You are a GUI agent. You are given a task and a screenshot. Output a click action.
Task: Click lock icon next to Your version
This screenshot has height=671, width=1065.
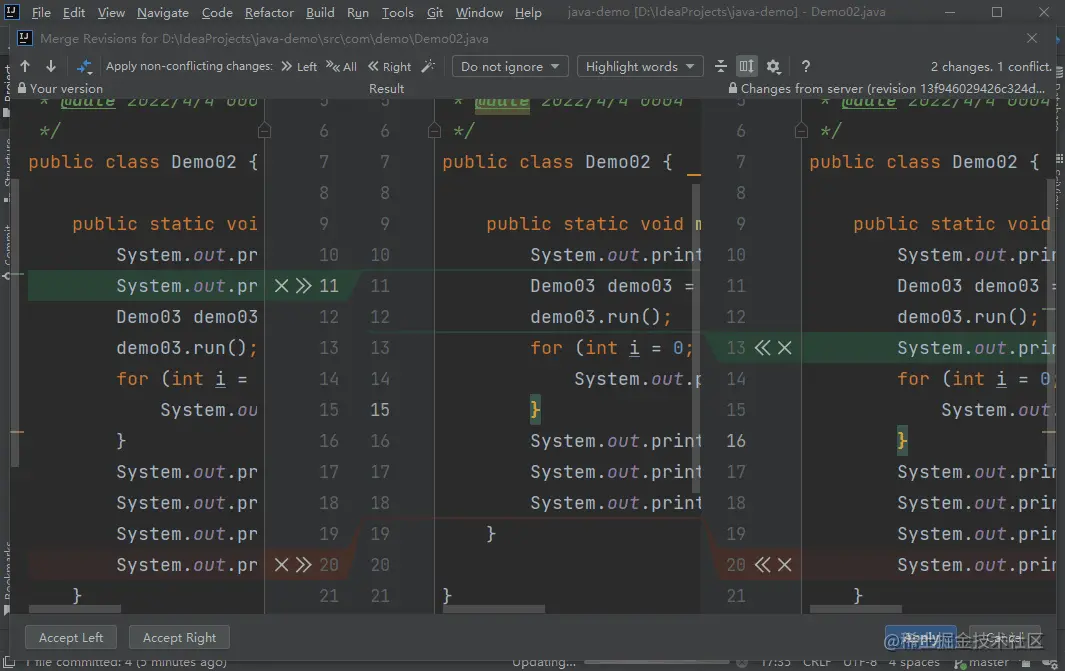coord(22,88)
